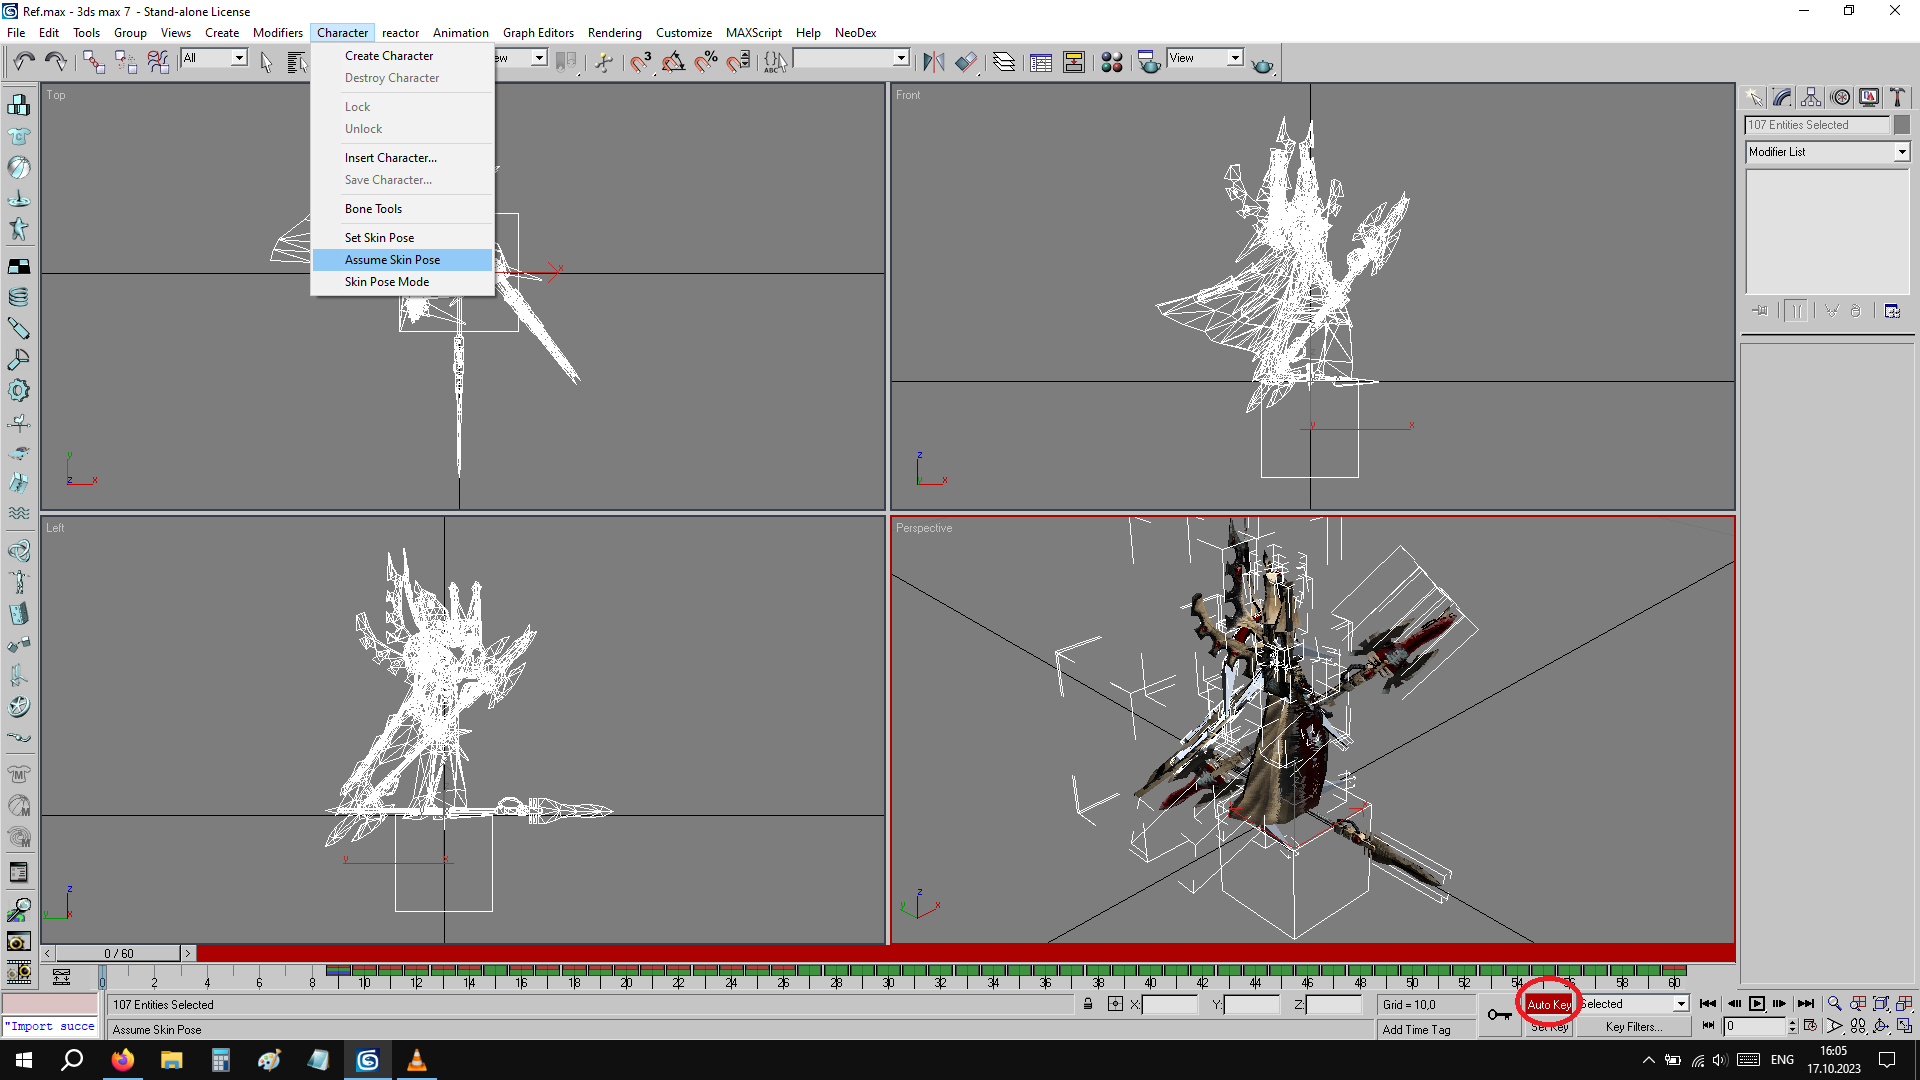Open the Selected key filter dropdown
This screenshot has height=1080, width=1920.
[x=1680, y=1004]
